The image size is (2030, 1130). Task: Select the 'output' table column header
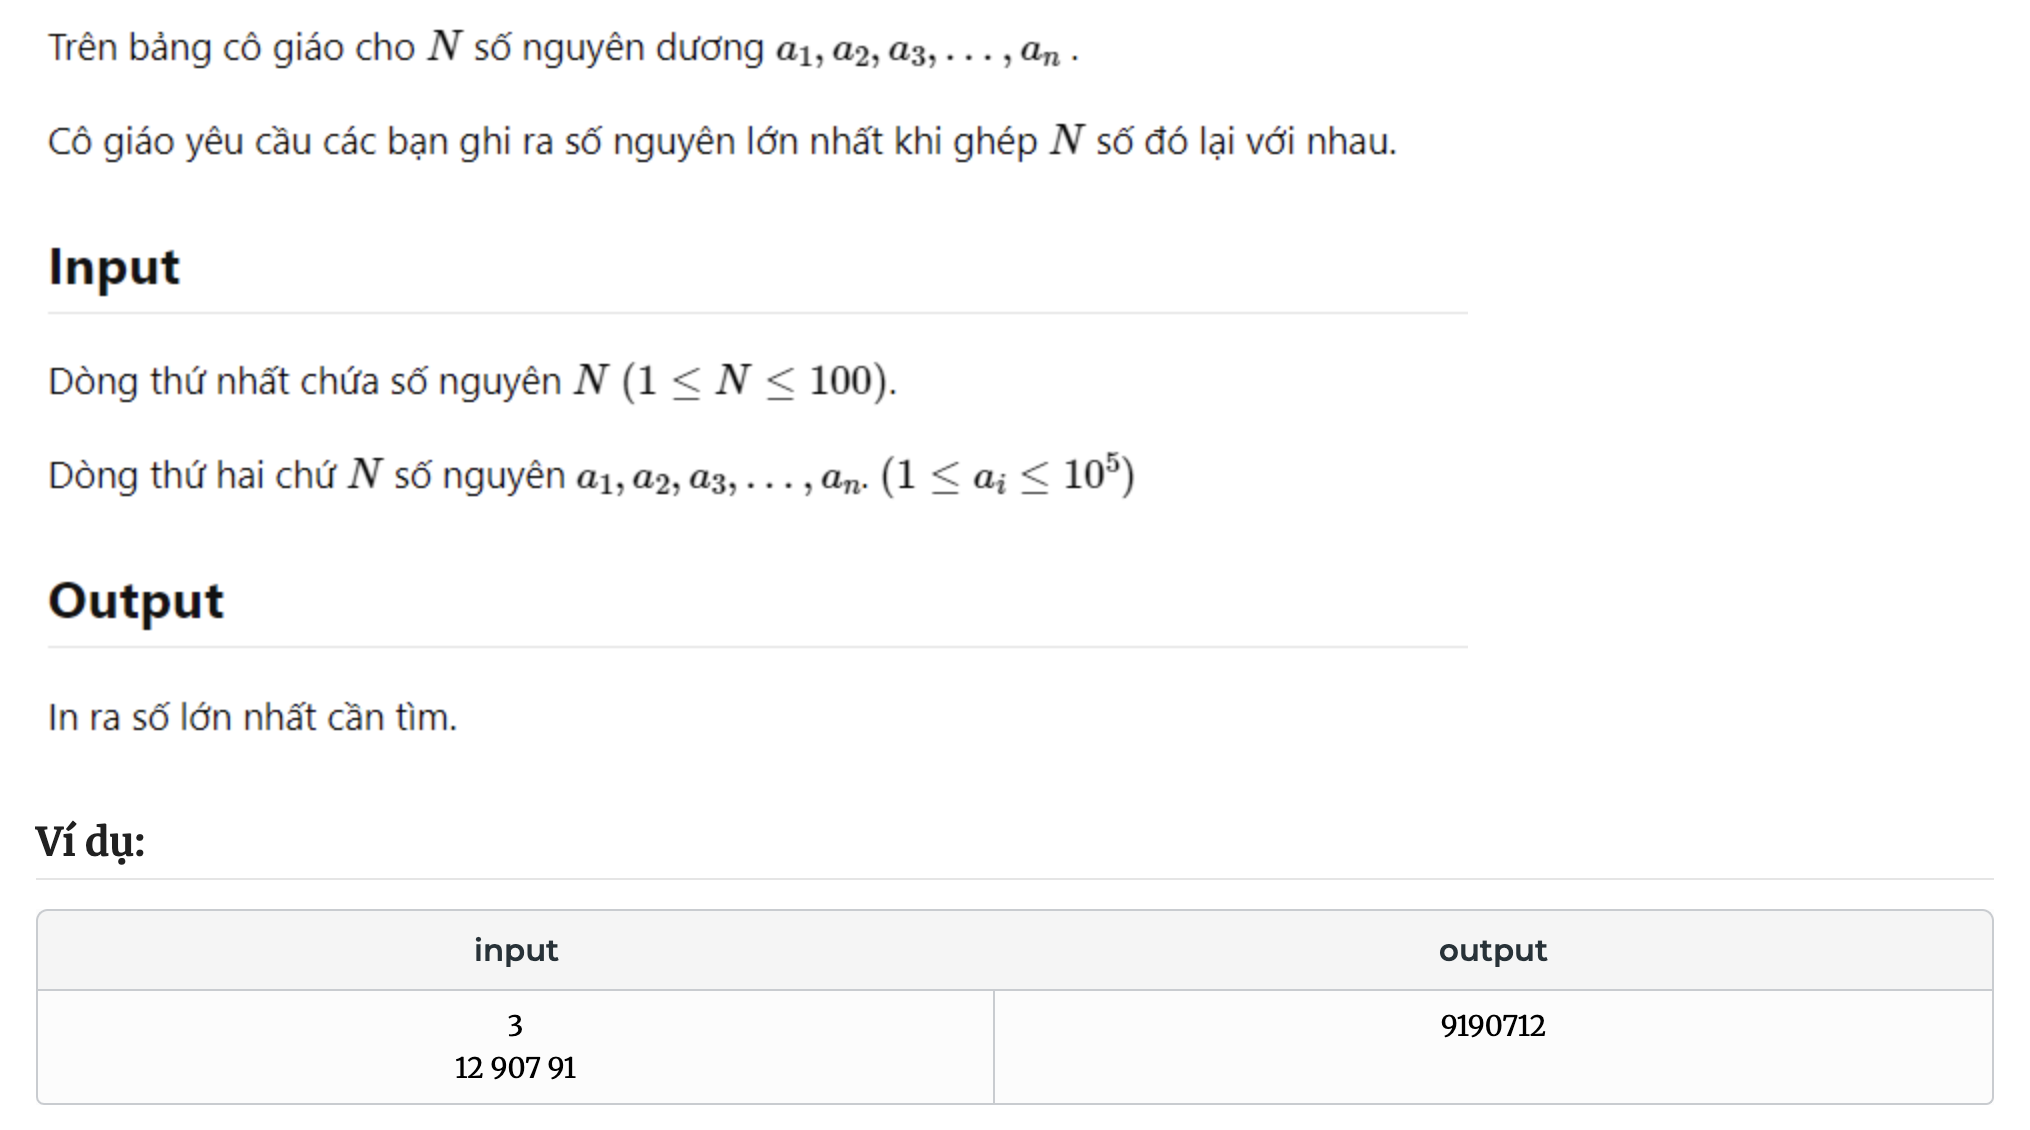coord(1493,950)
